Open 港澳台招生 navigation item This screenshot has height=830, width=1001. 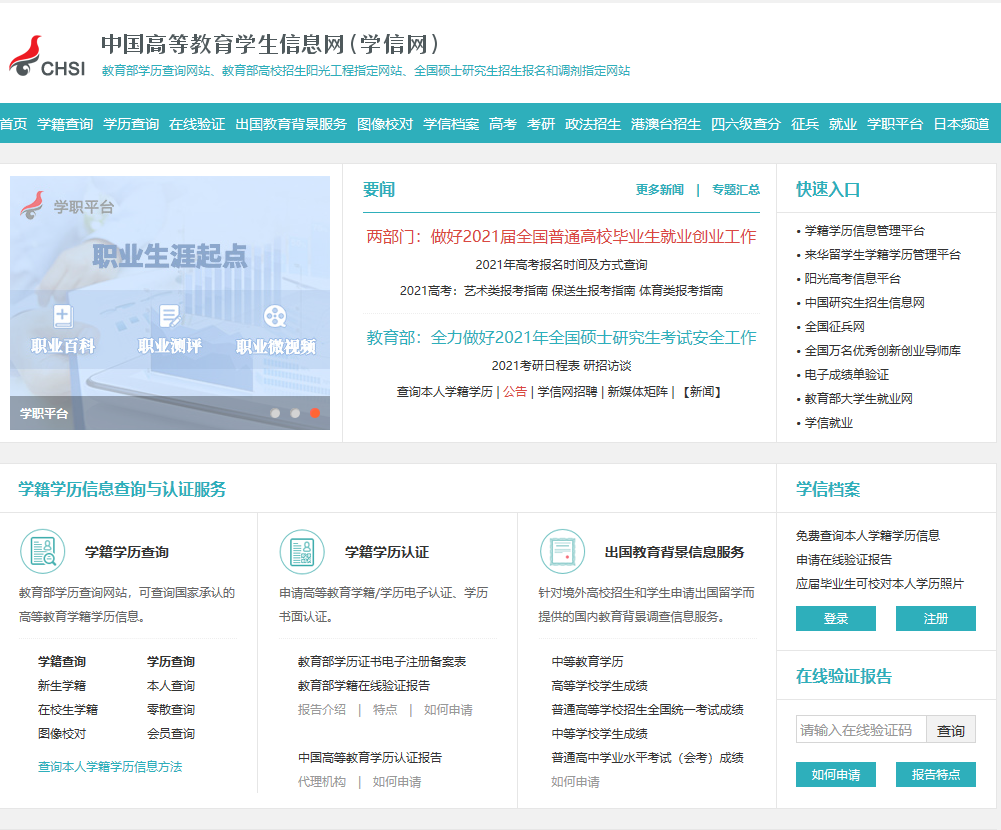click(x=666, y=124)
